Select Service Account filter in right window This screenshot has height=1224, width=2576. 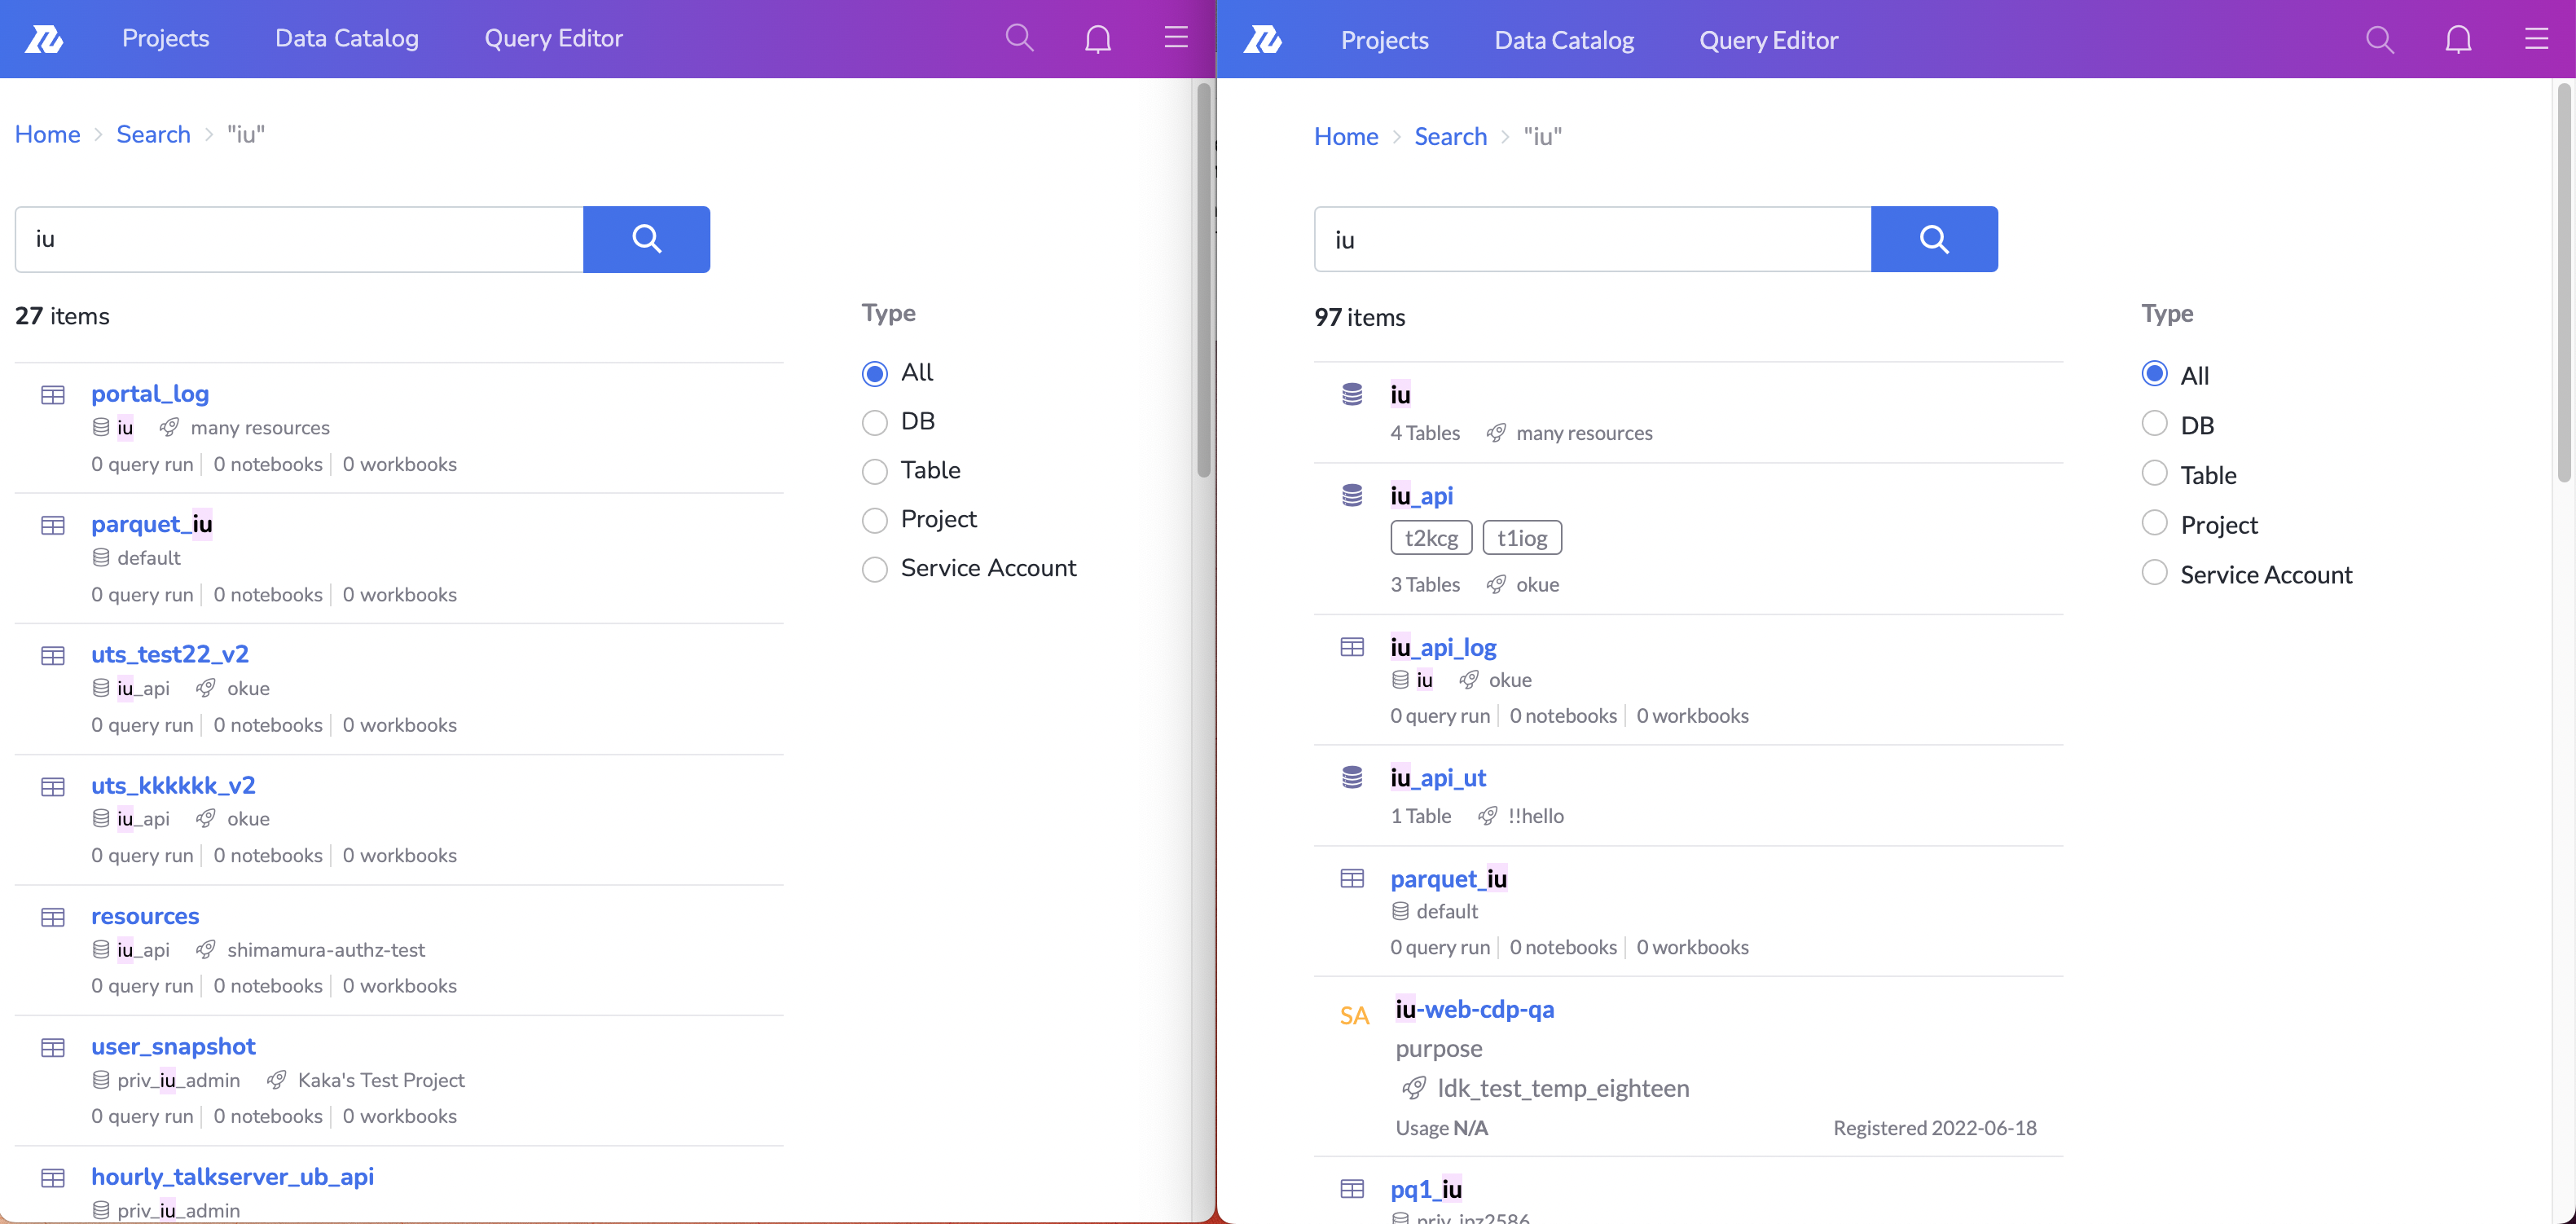(2155, 573)
